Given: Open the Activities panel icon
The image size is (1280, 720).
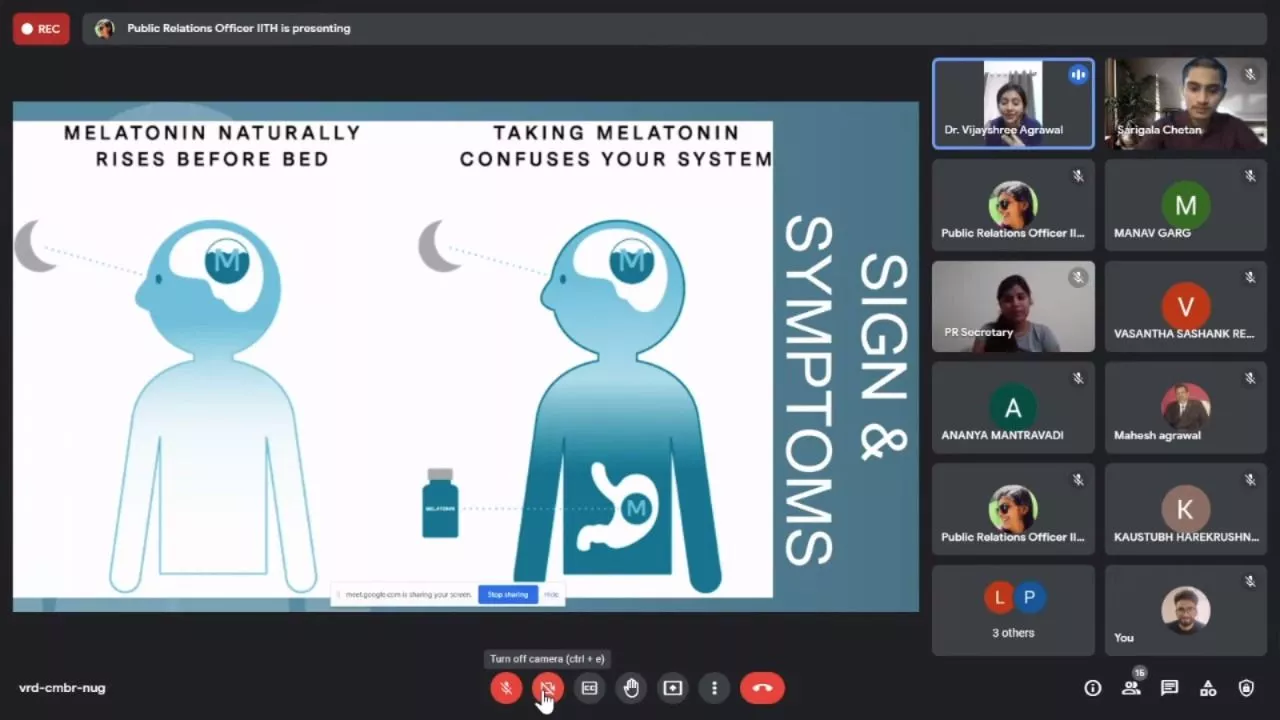Looking at the screenshot, I should coord(1208,688).
